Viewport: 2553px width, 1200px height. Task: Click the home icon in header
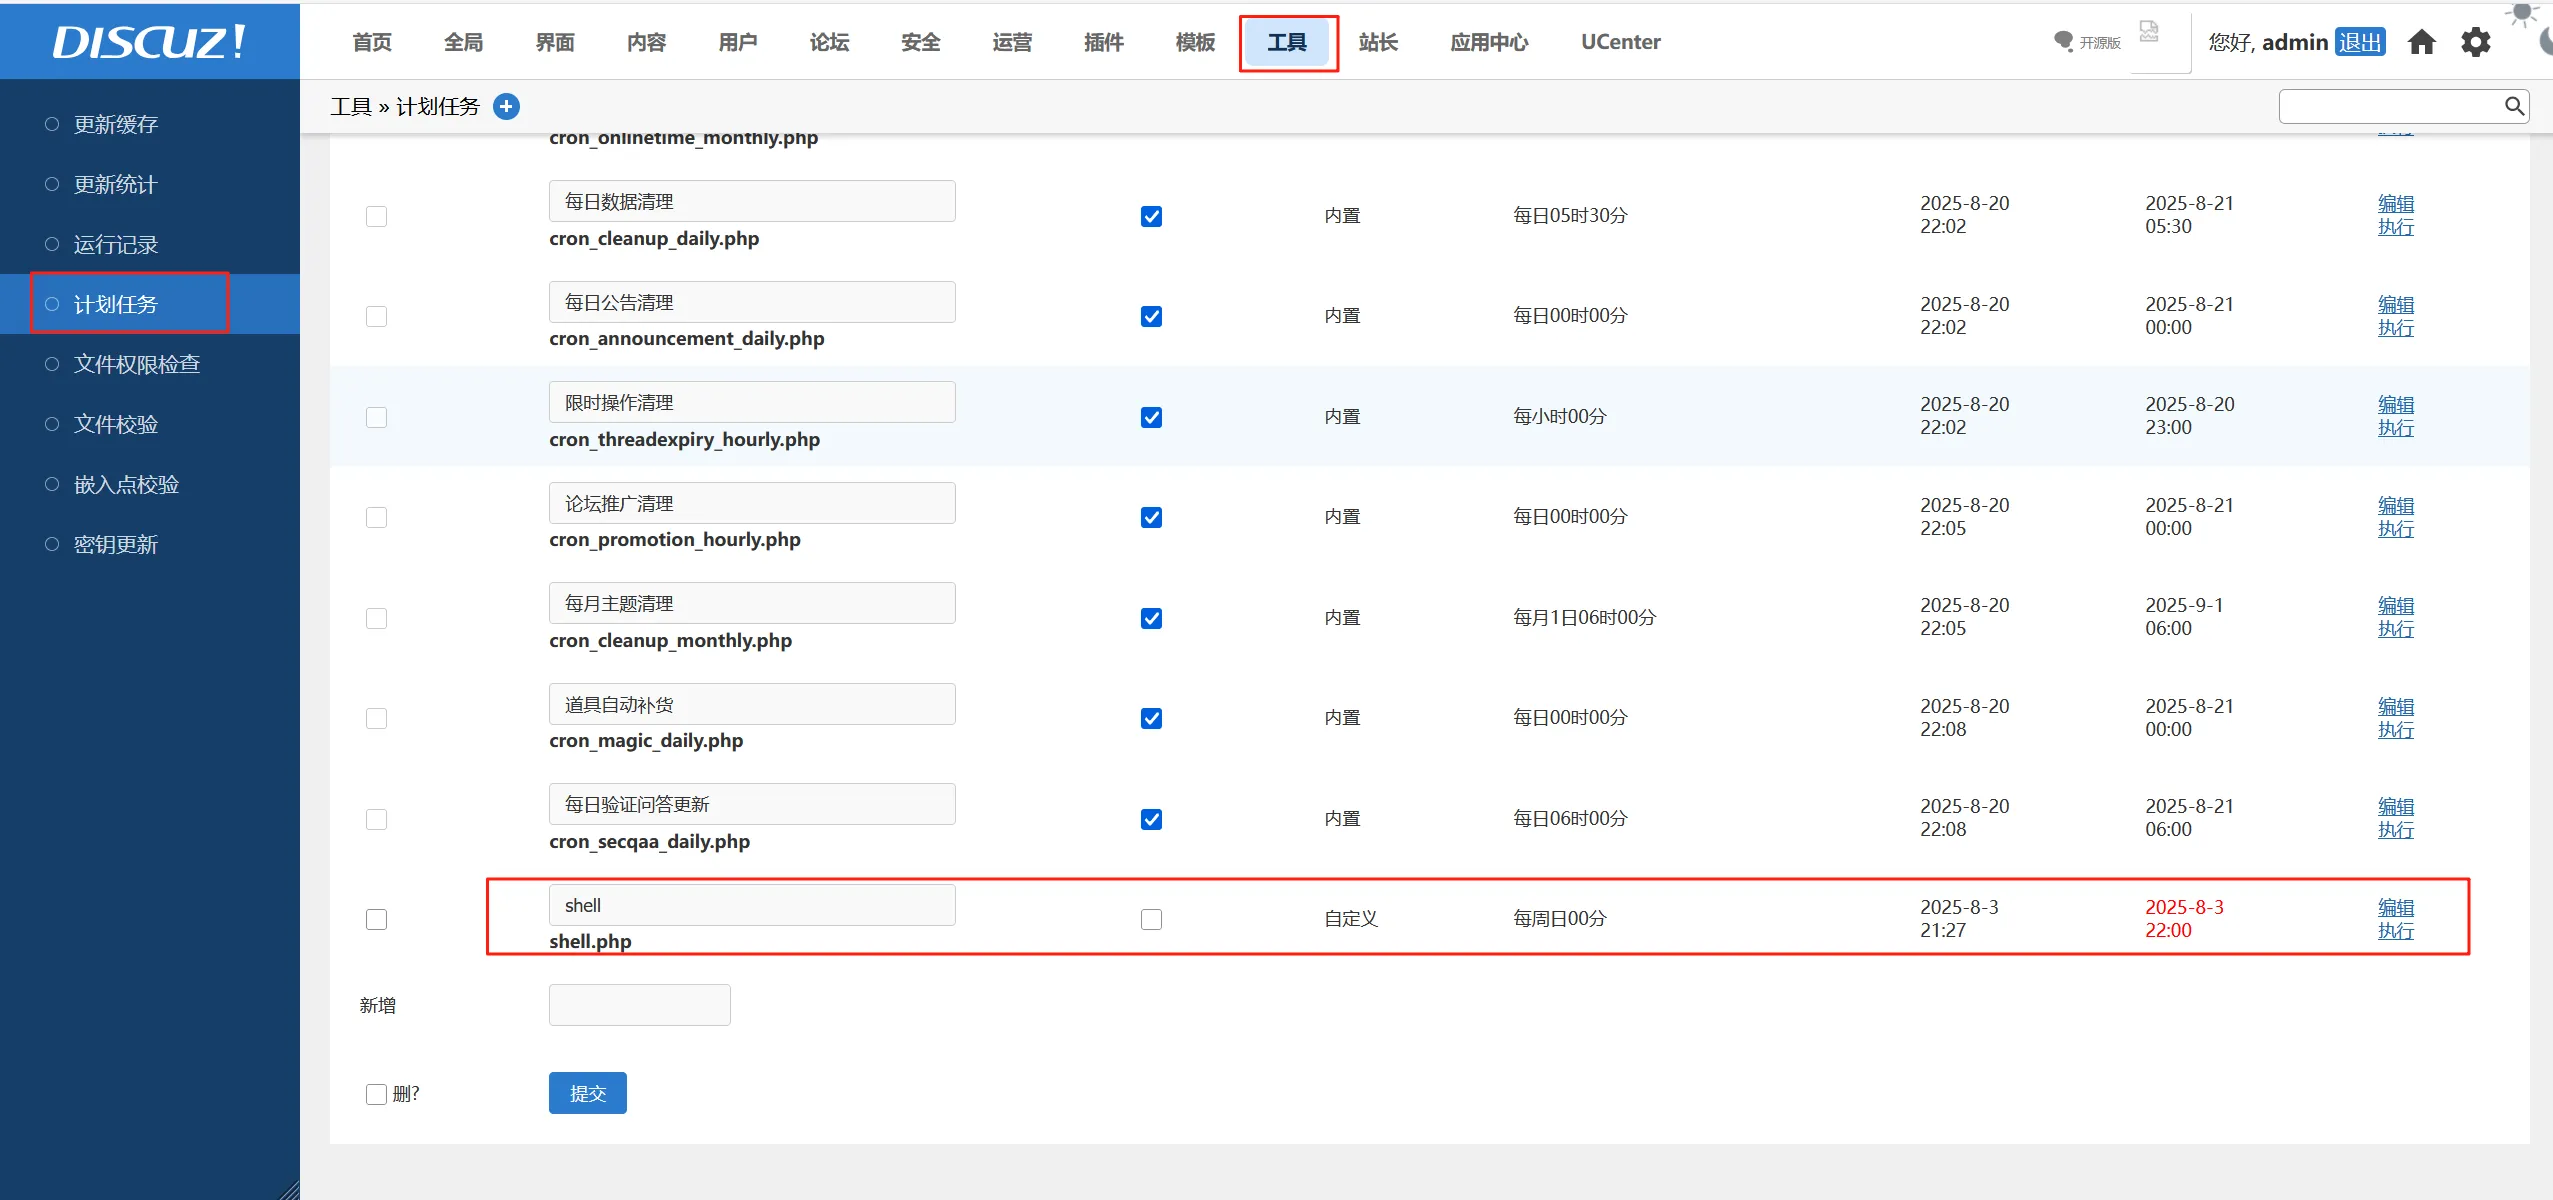[x=2421, y=42]
